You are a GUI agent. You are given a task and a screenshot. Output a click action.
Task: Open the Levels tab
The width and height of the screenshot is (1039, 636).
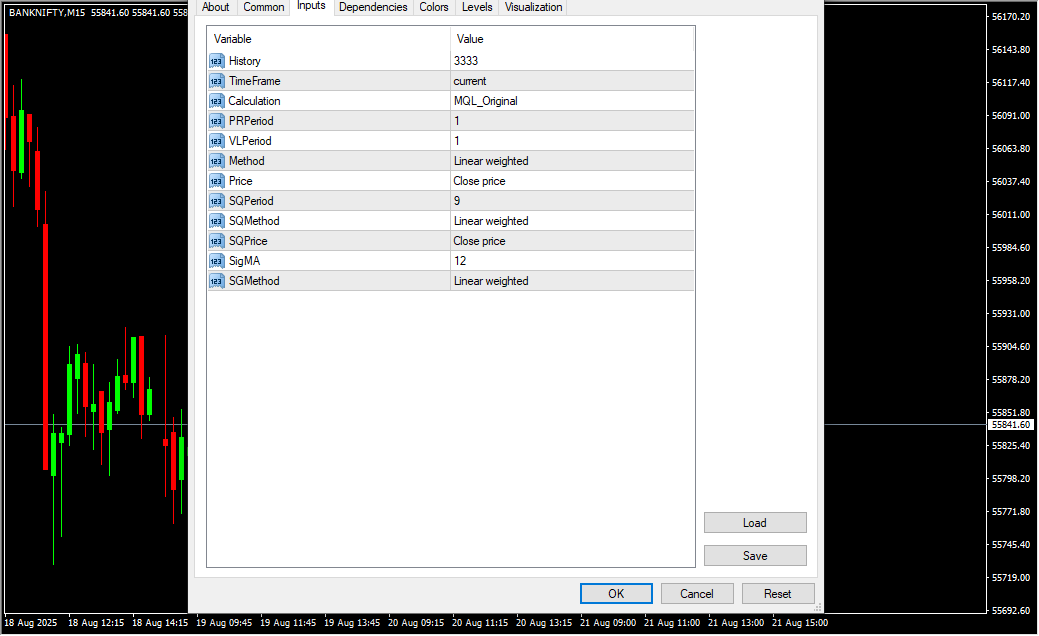pos(477,7)
